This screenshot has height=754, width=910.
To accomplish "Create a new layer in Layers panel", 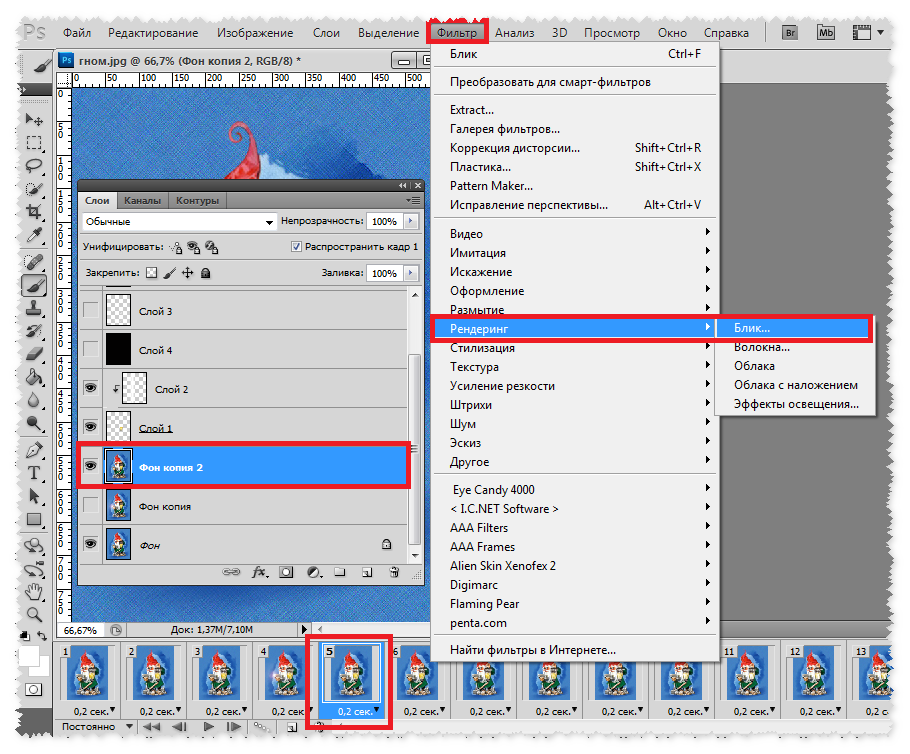I will tap(367, 572).
